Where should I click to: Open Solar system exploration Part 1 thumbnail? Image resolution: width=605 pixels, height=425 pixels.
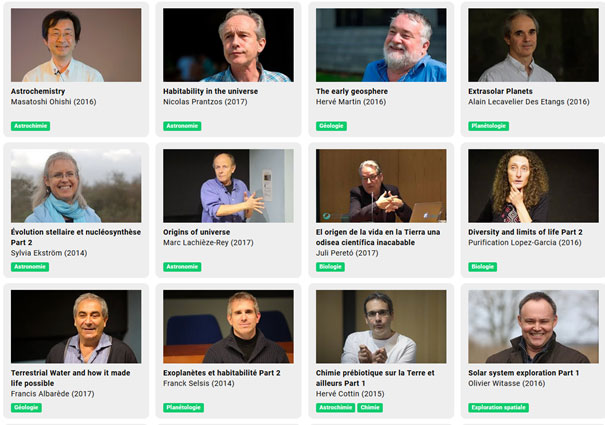point(533,327)
